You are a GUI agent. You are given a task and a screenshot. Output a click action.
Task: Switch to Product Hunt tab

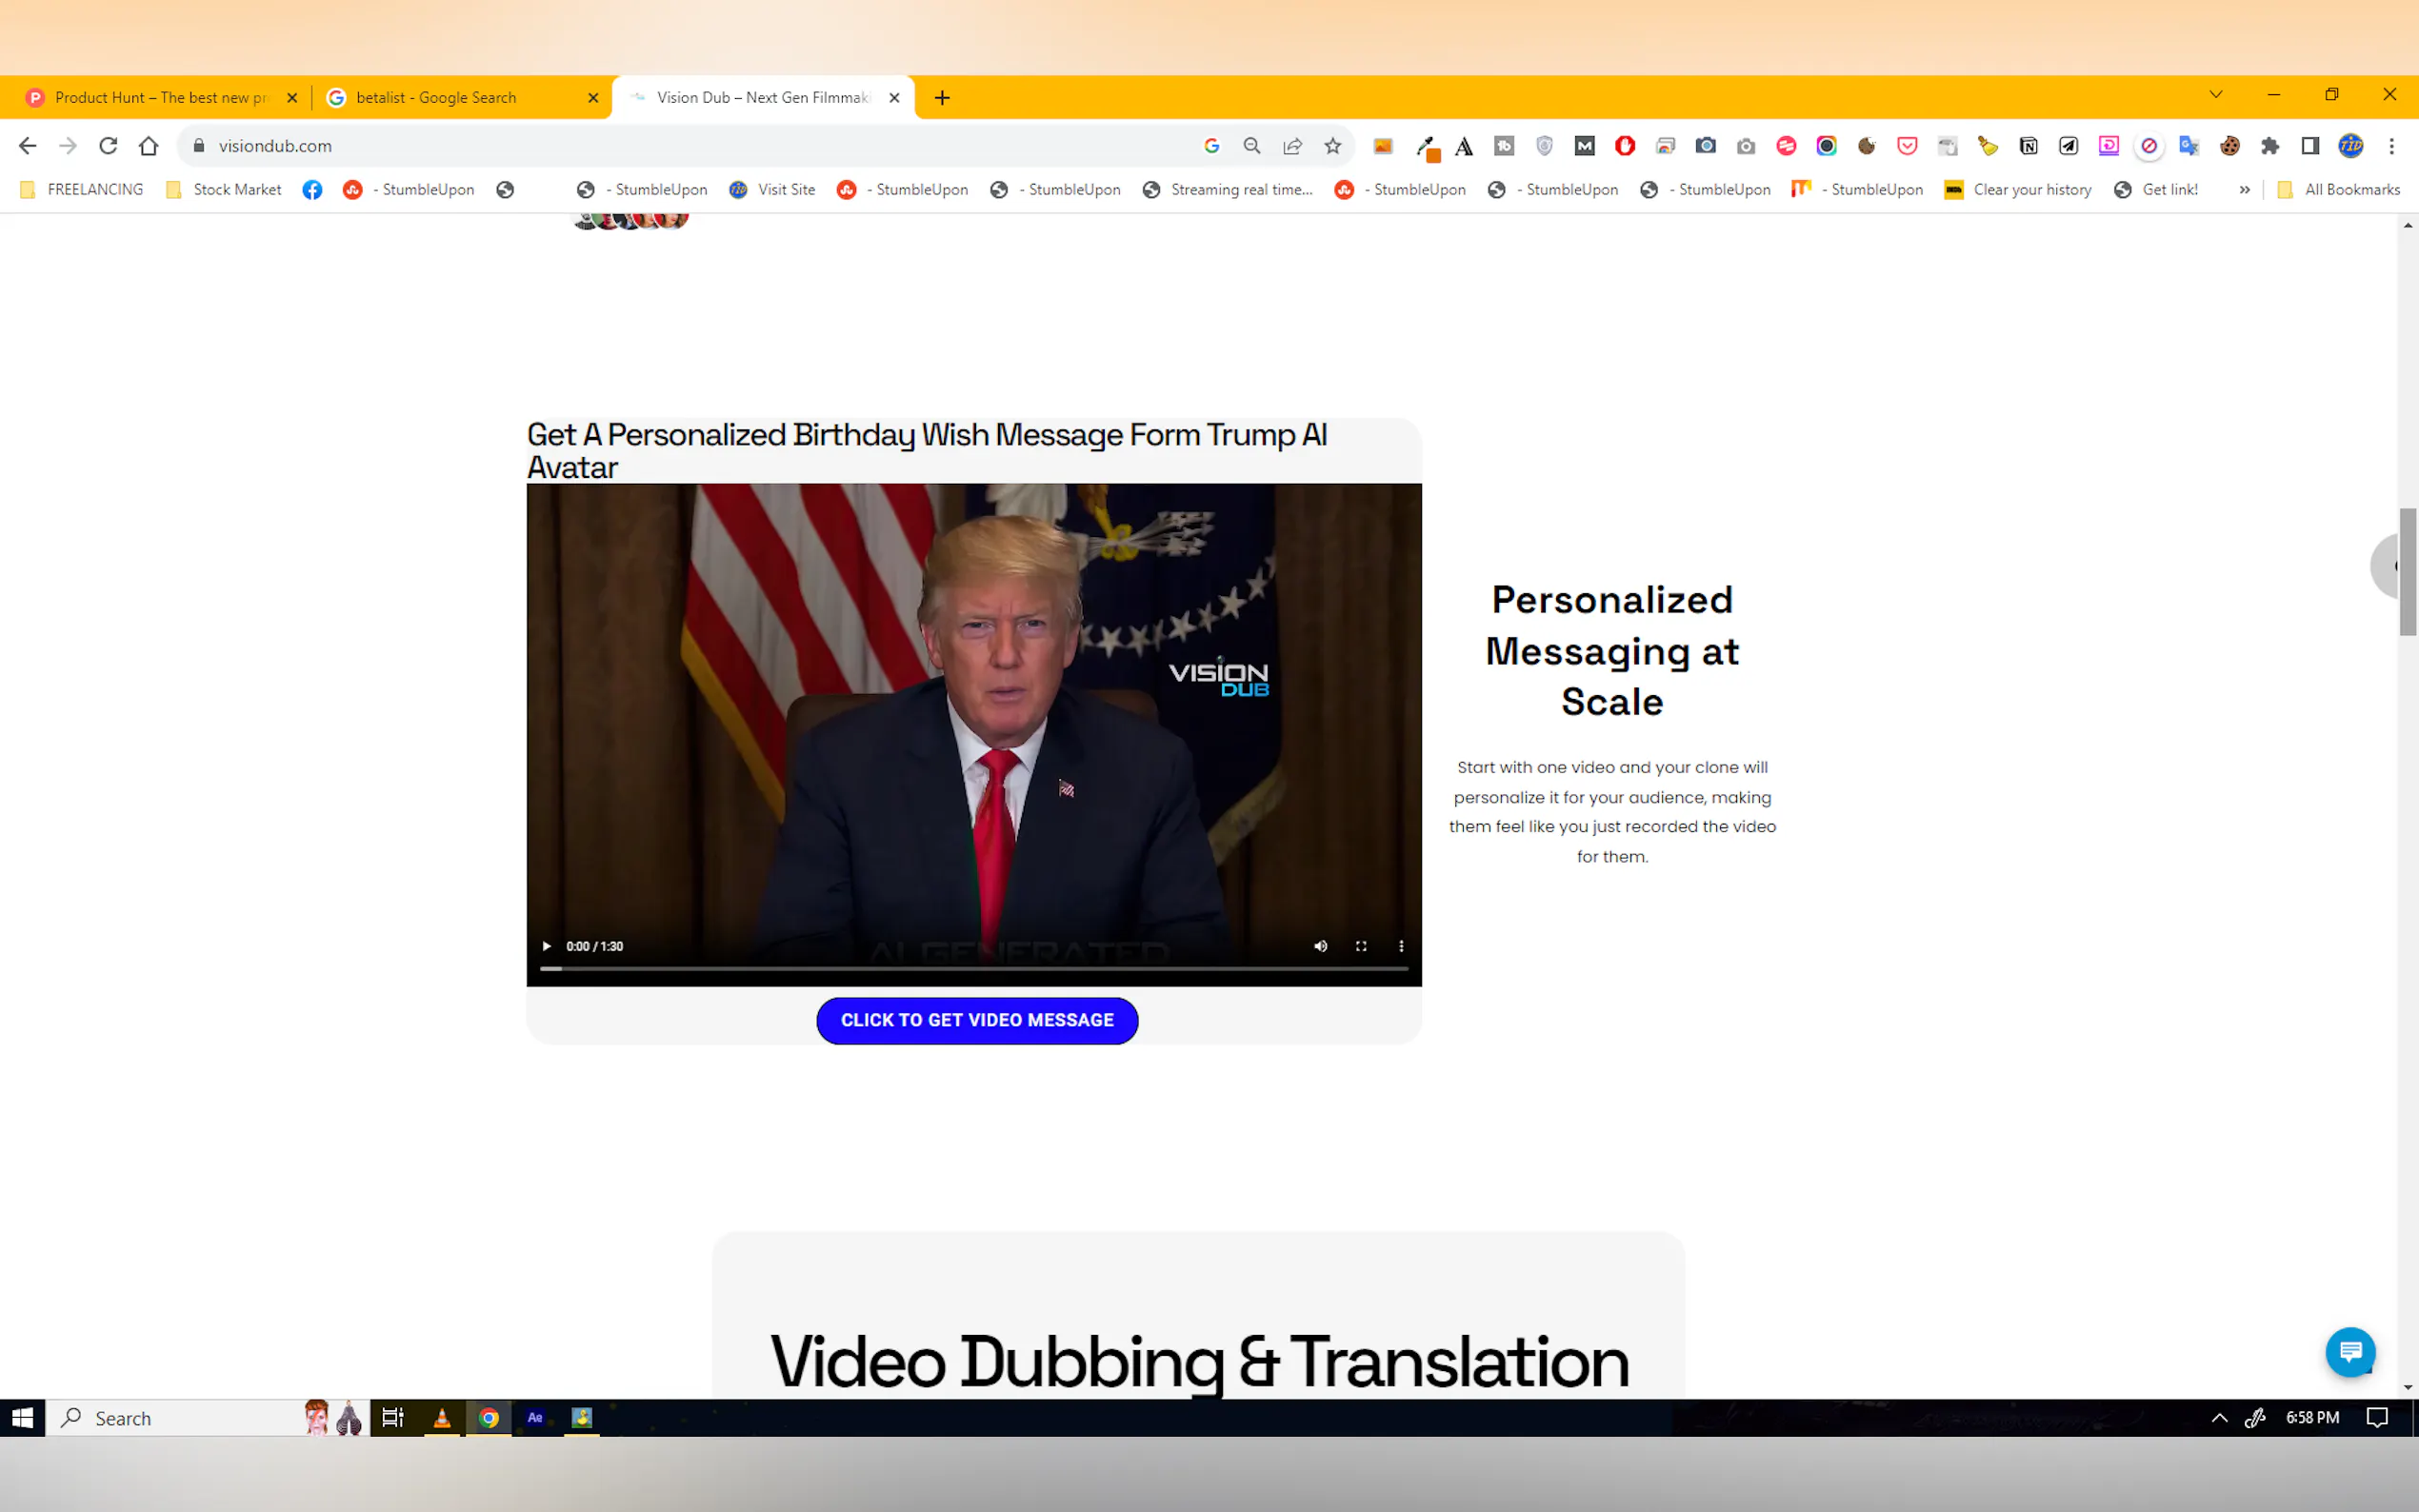tap(160, 97)
